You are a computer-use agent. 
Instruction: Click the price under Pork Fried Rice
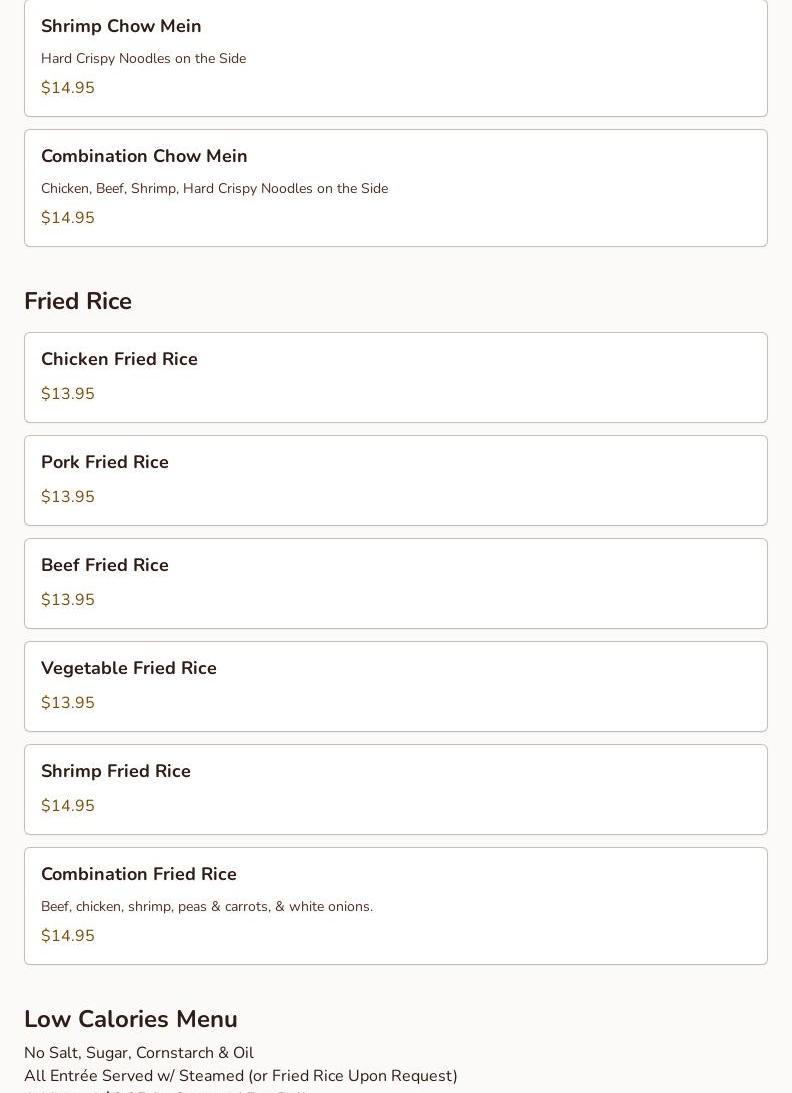point(68,497)
